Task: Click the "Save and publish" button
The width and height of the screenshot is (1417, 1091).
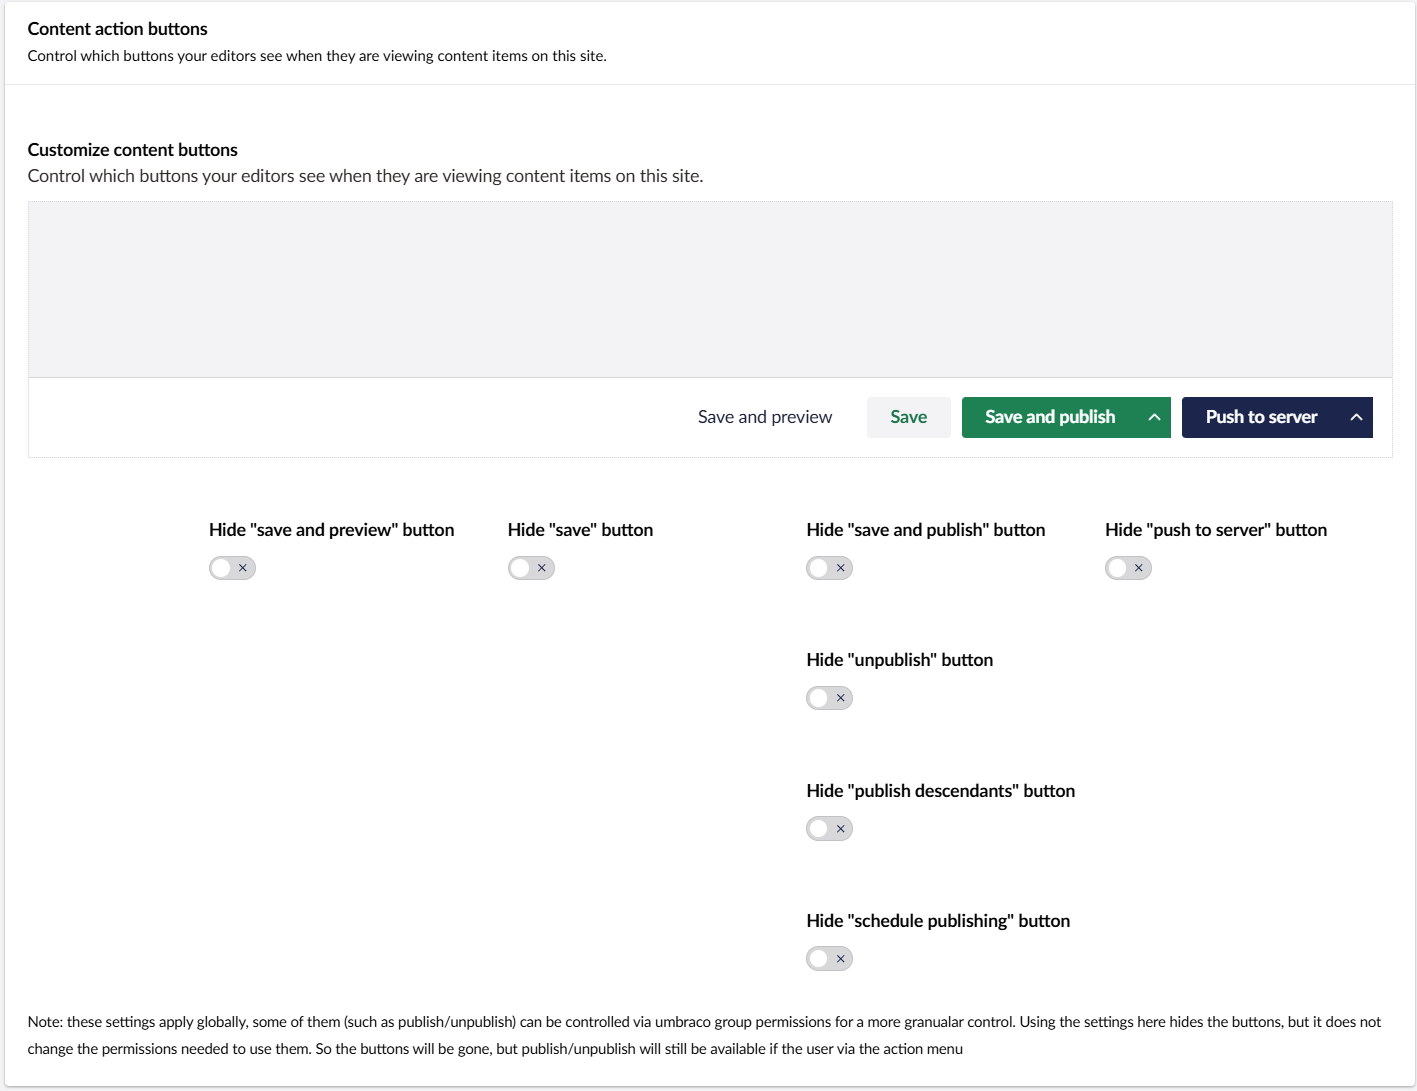Action: coord(1049,417)
